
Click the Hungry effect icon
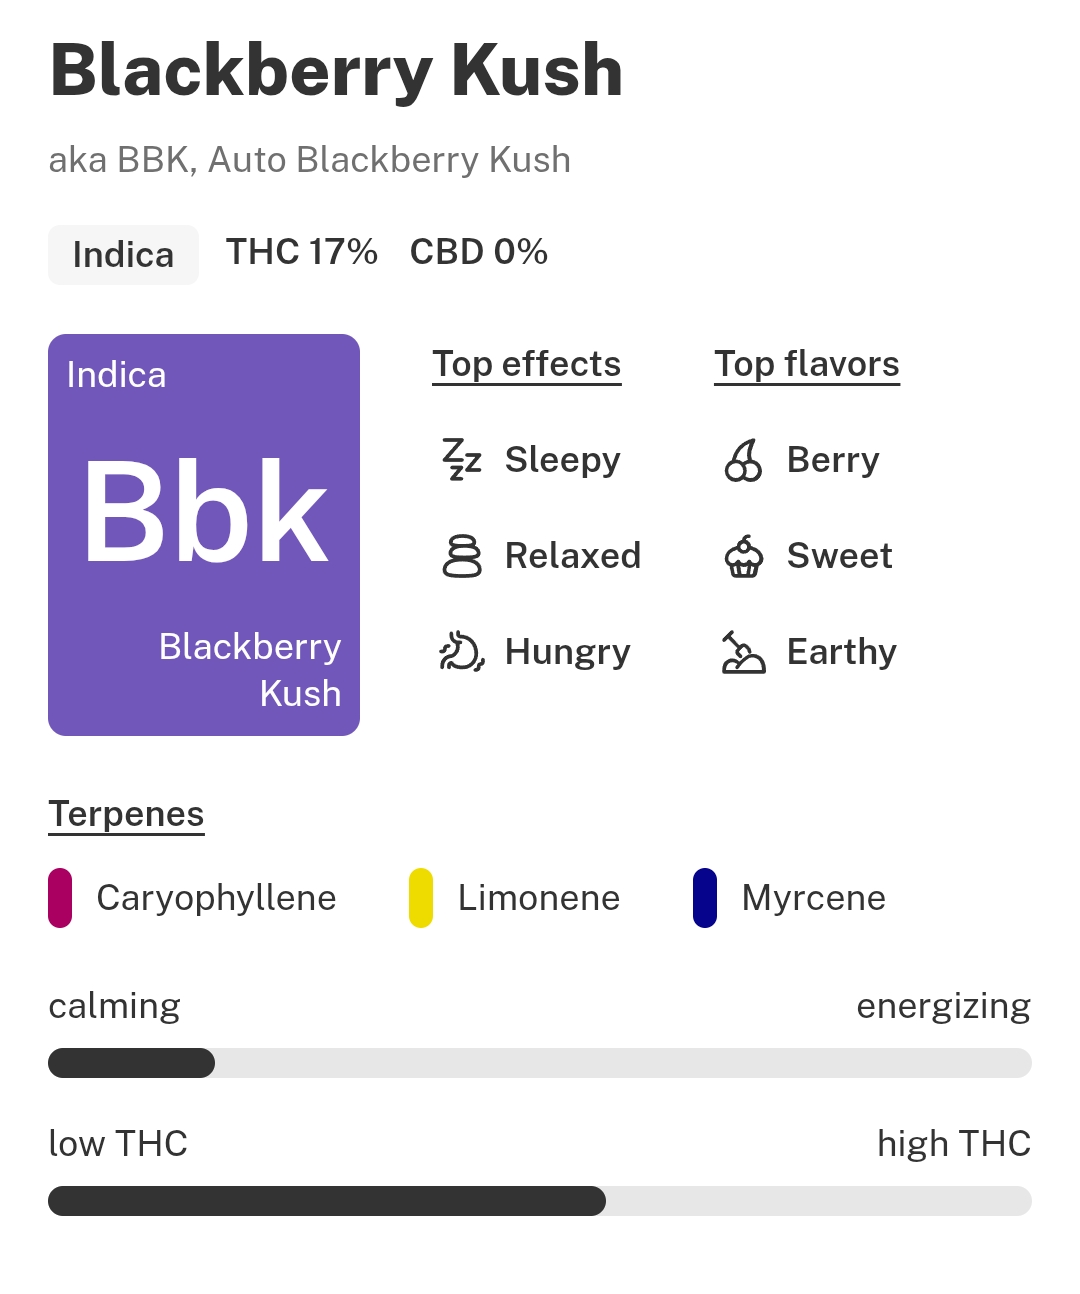462,652
